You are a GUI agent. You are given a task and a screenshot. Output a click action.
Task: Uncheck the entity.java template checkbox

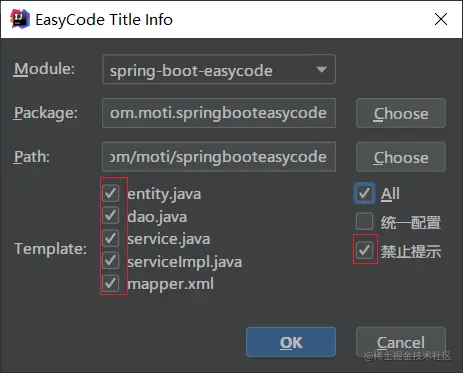(111, 193)
